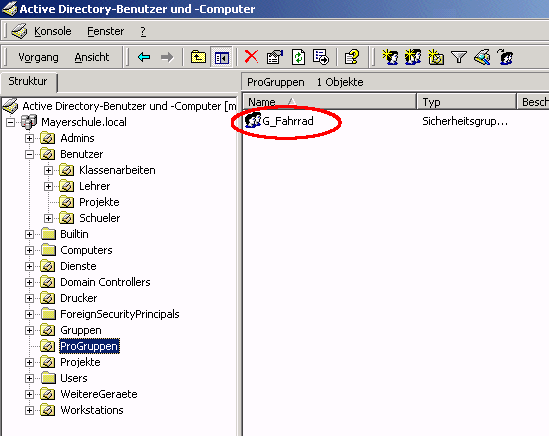This screenshot has width=549, height=436.
Task: Select the Struktur tab
Action: pos(28,81)
